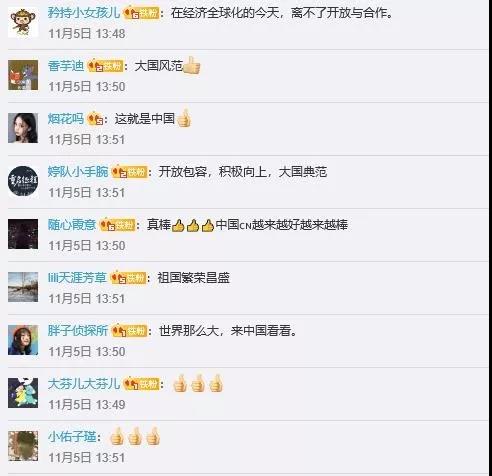Open username link 随心雨意
The image size is (492, 476).
point(72,225)
